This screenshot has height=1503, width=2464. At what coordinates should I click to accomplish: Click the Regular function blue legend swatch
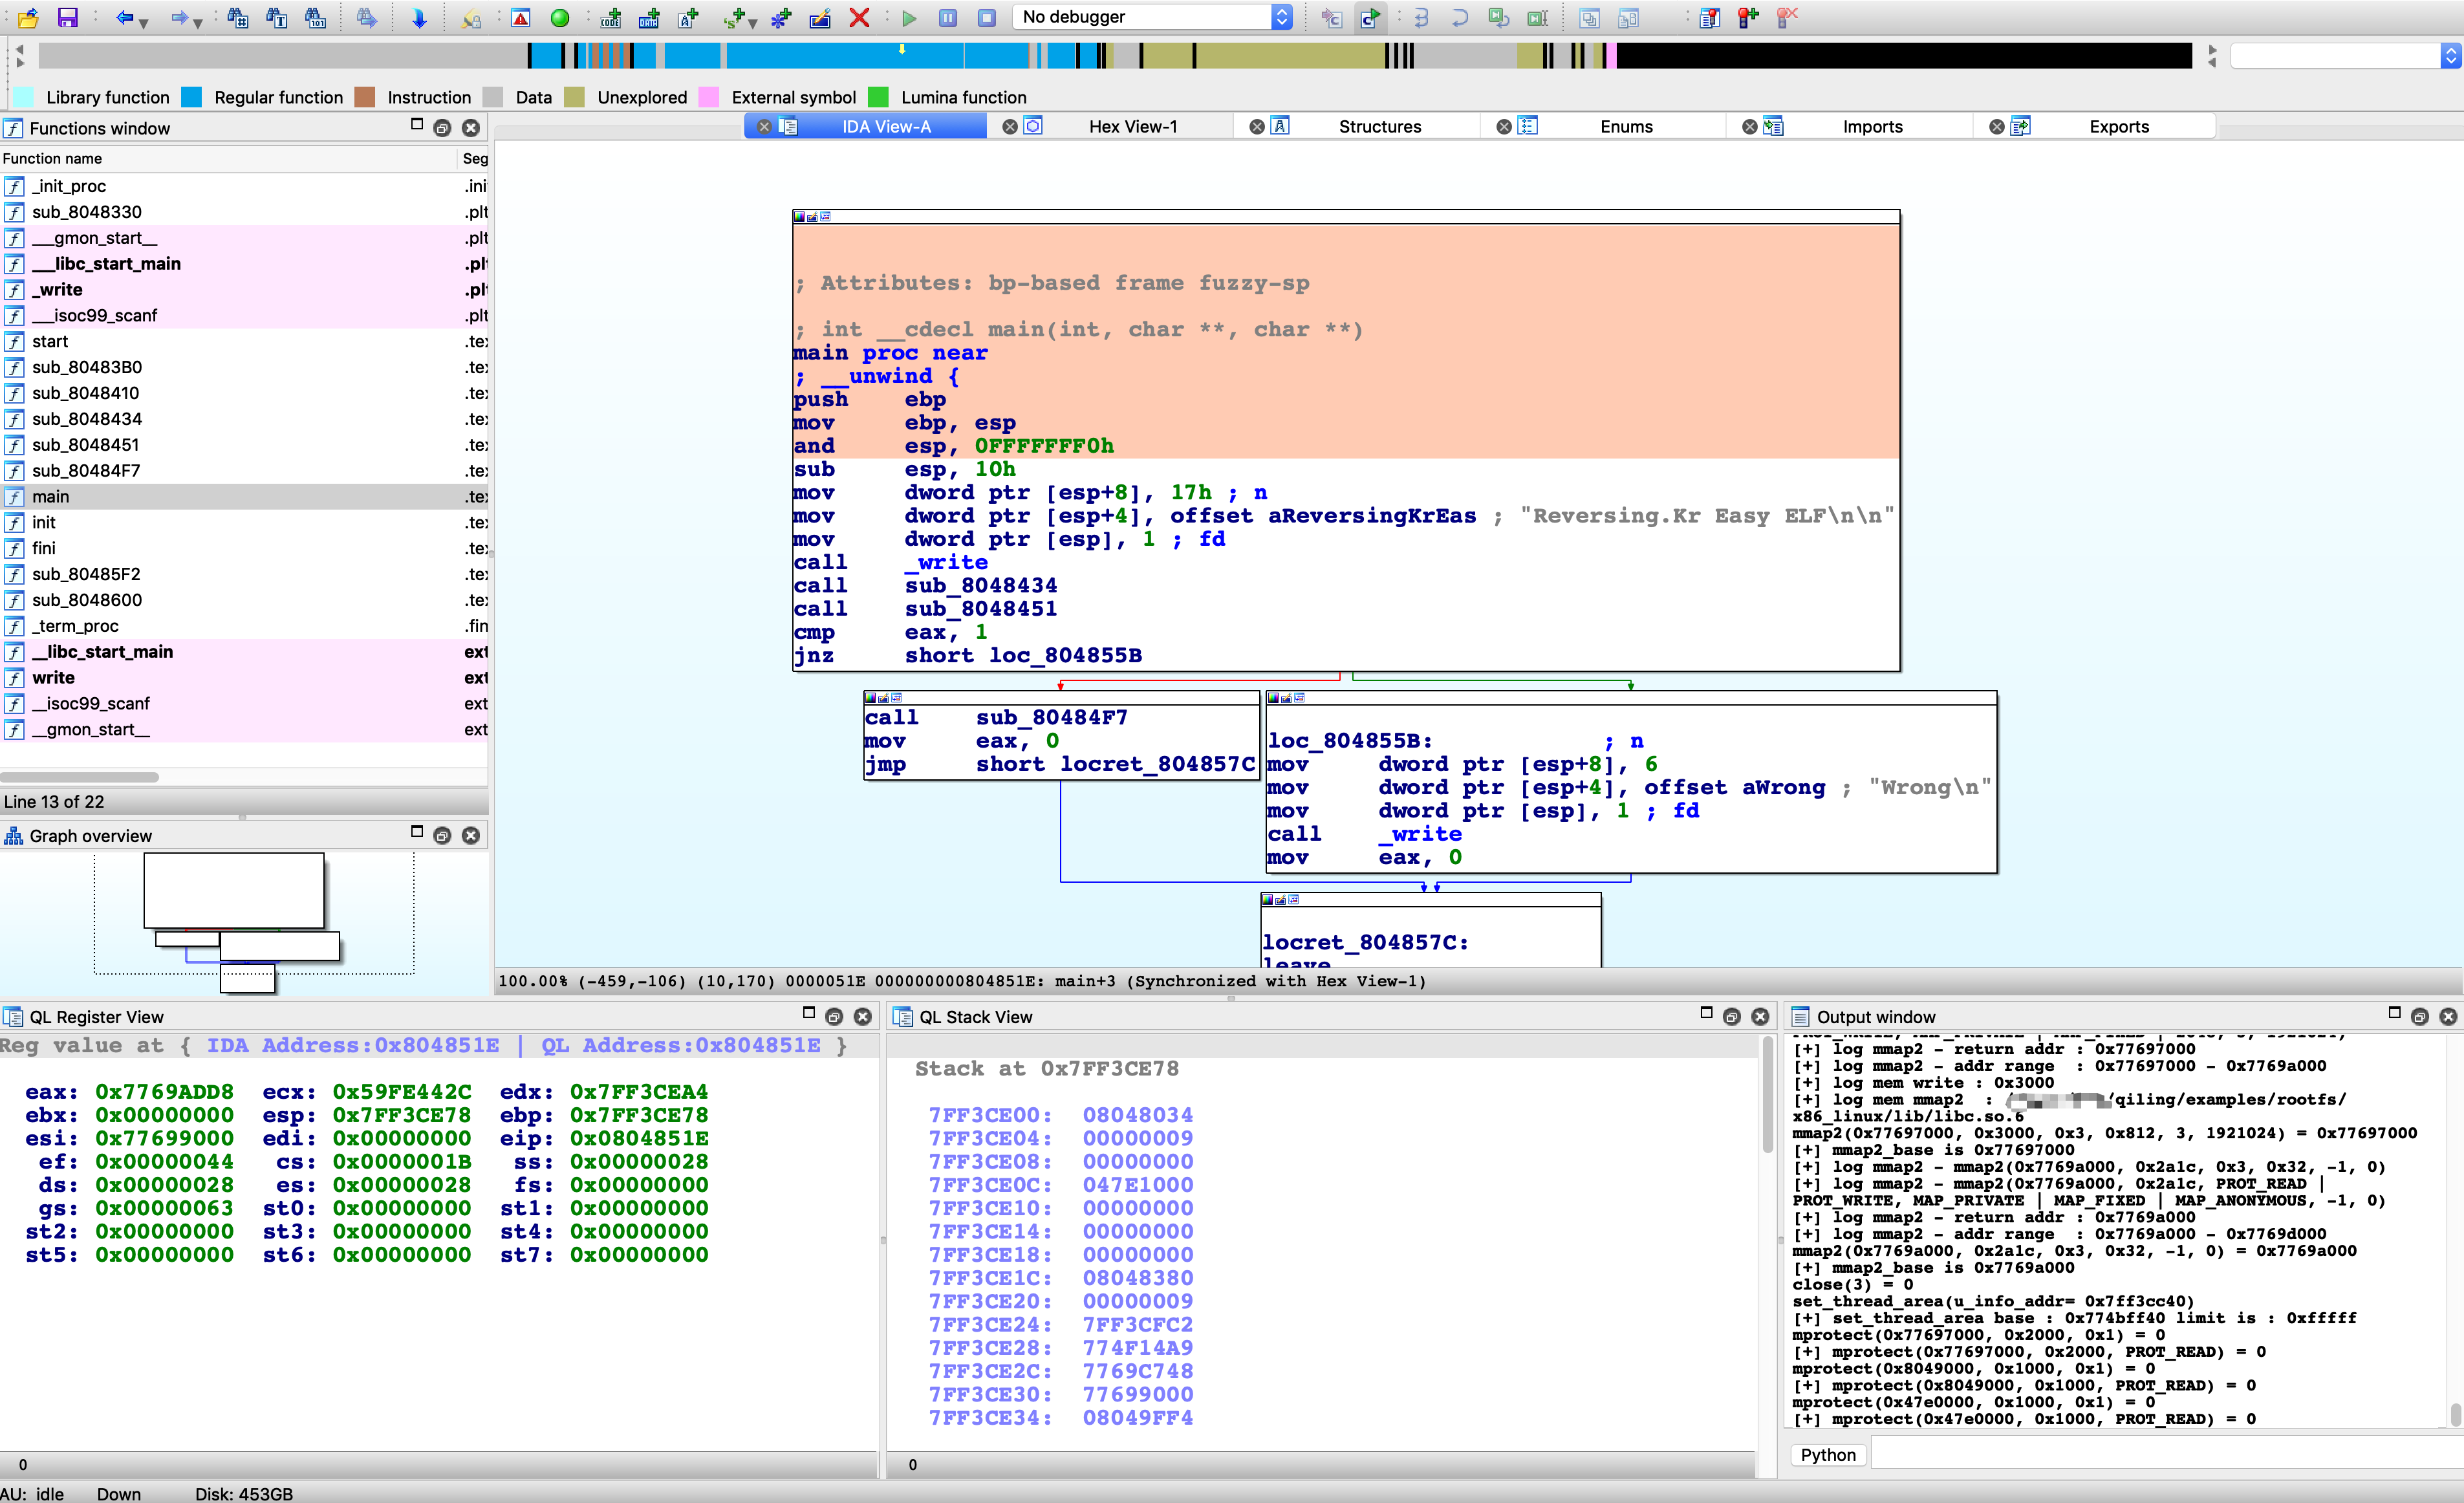tap(192, 97)
